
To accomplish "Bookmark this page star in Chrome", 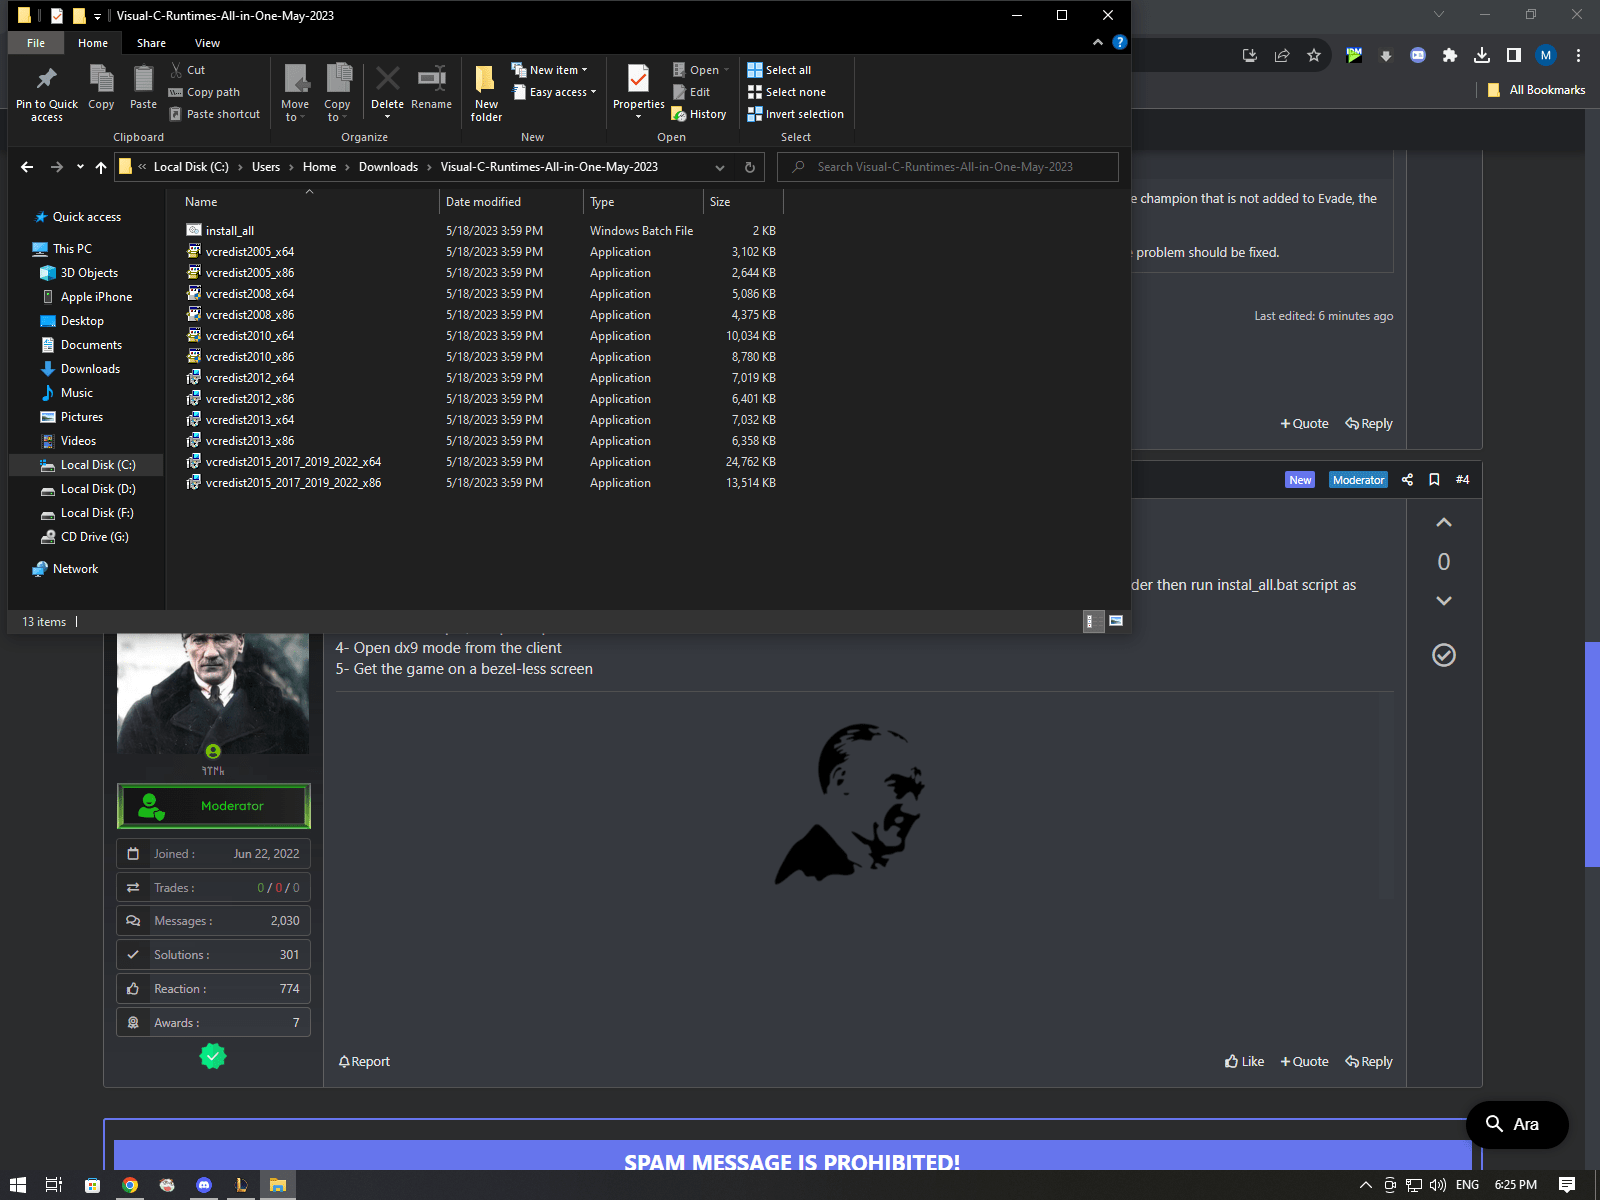I will [1314, 56].
